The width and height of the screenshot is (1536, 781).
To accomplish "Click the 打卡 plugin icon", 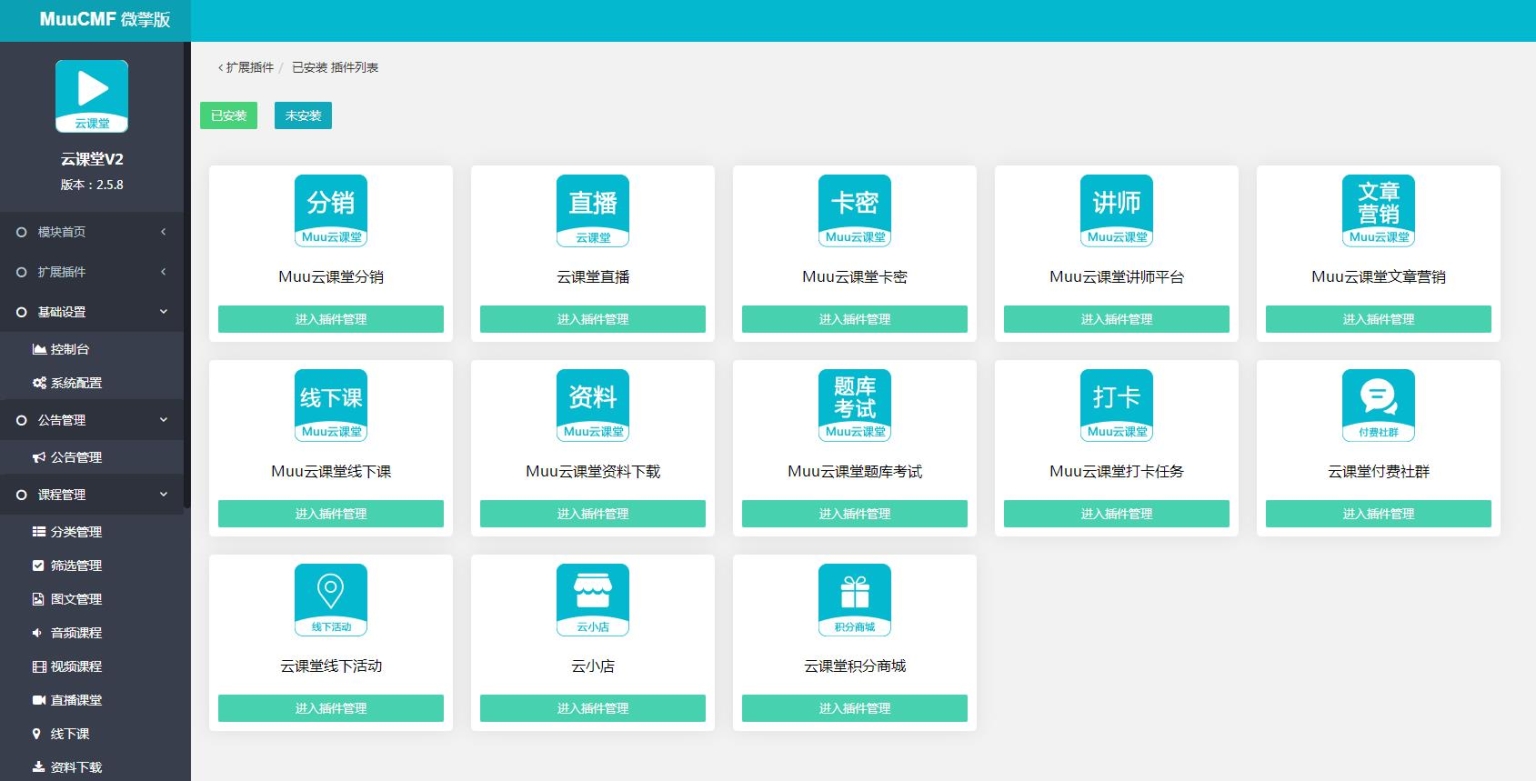I will 1116,405.
